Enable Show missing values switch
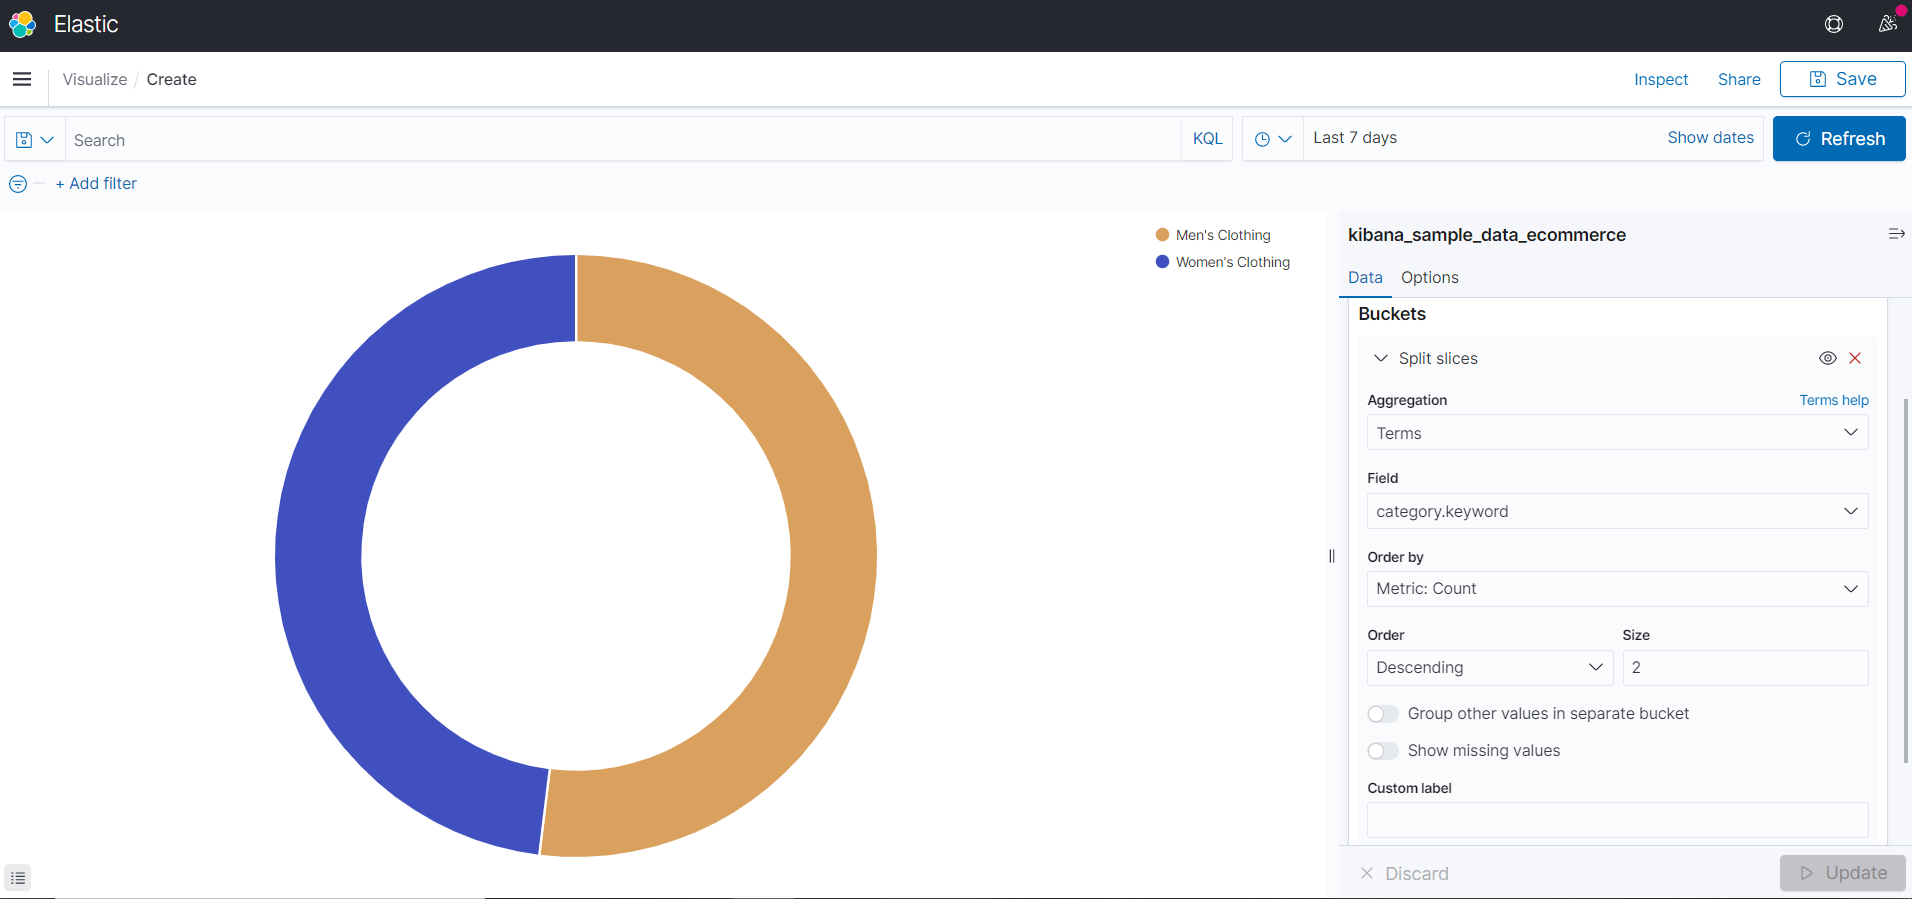Screen dimensions: 1912x899 click(x=1383, y=751)
